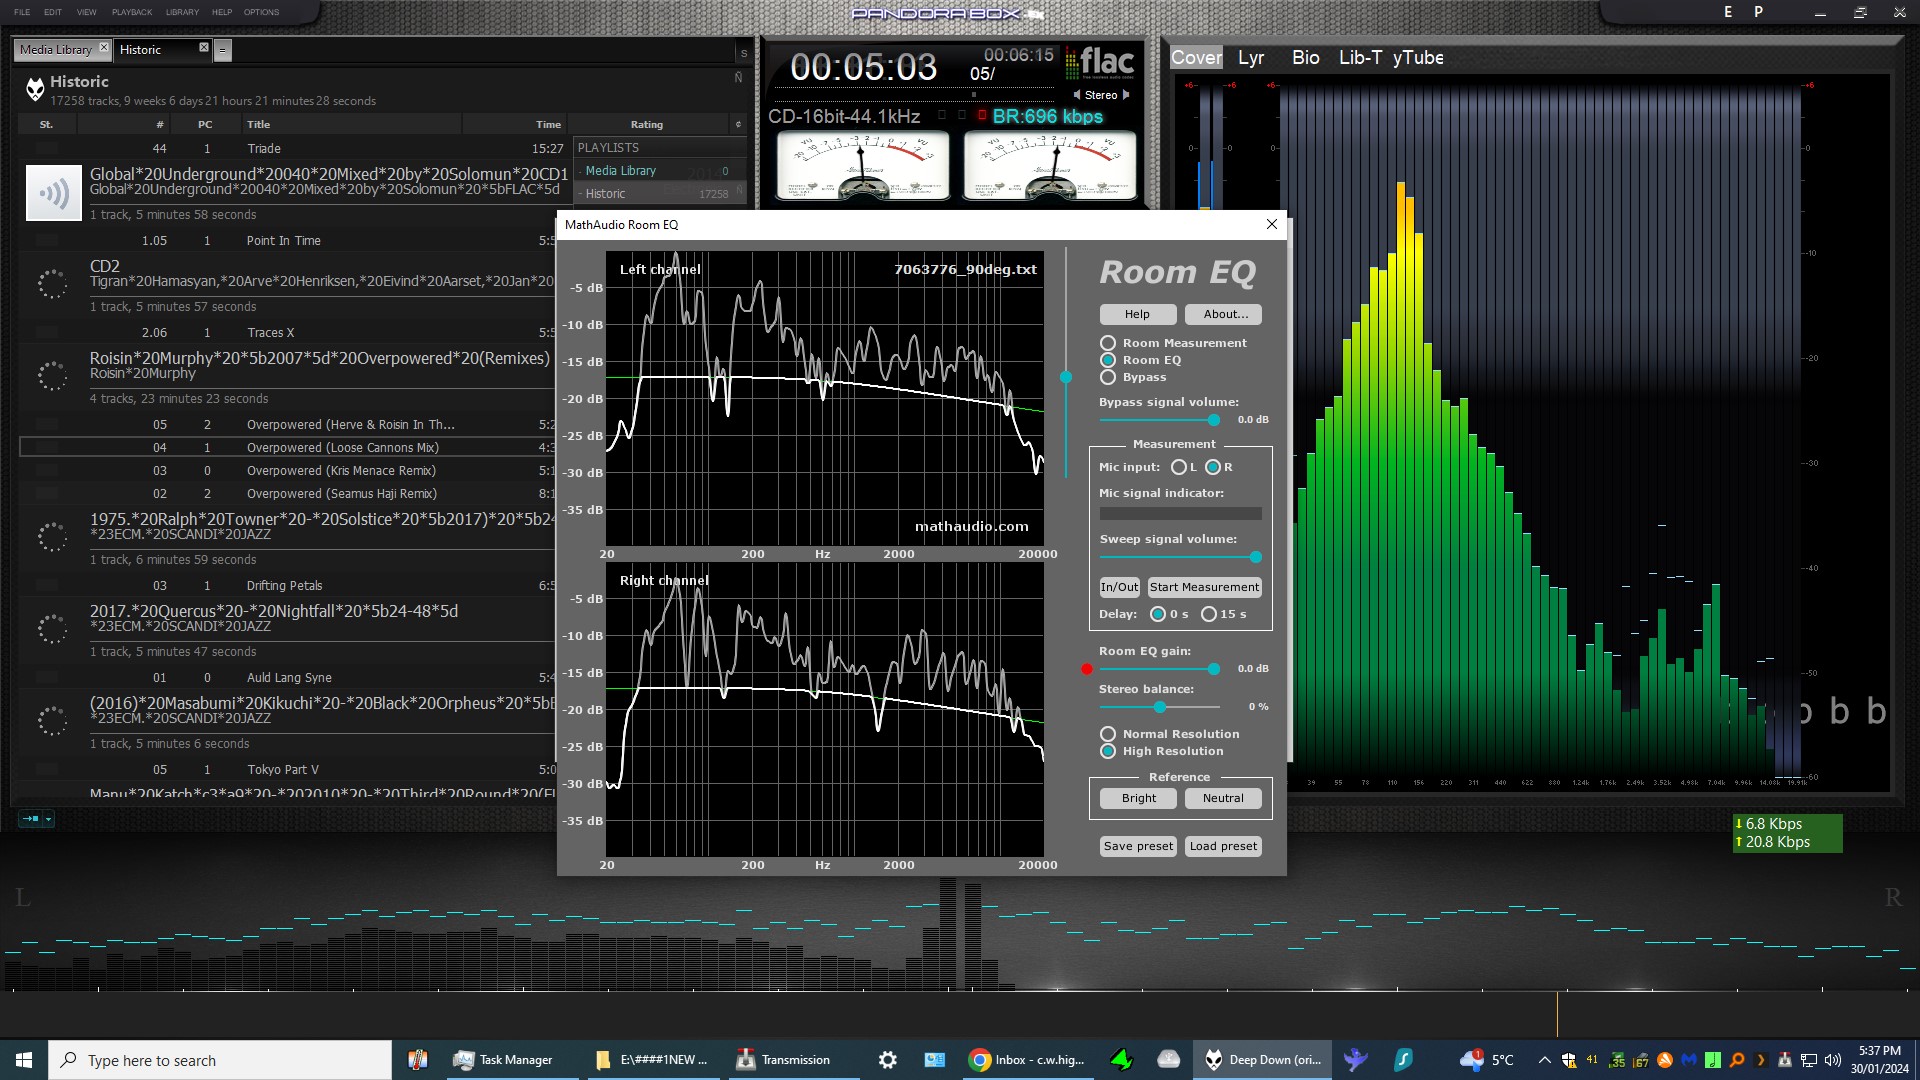Close the Historic playlist tab
1920x1080 pixels.
point(204,48)
